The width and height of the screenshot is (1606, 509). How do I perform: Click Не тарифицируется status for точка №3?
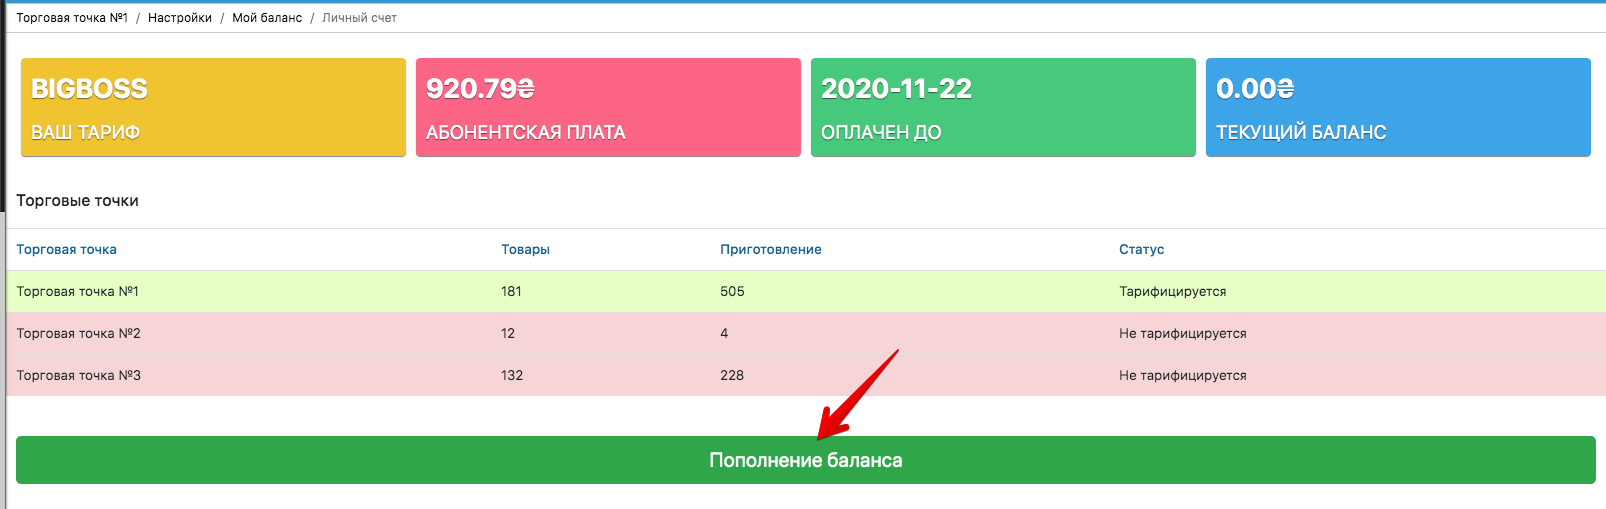[1182, 376]
